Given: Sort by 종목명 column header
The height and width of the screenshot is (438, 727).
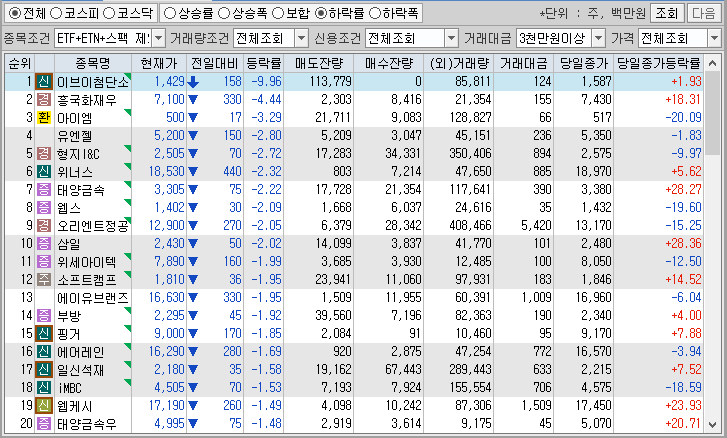Looking at the screenshot, I should 93,63.
